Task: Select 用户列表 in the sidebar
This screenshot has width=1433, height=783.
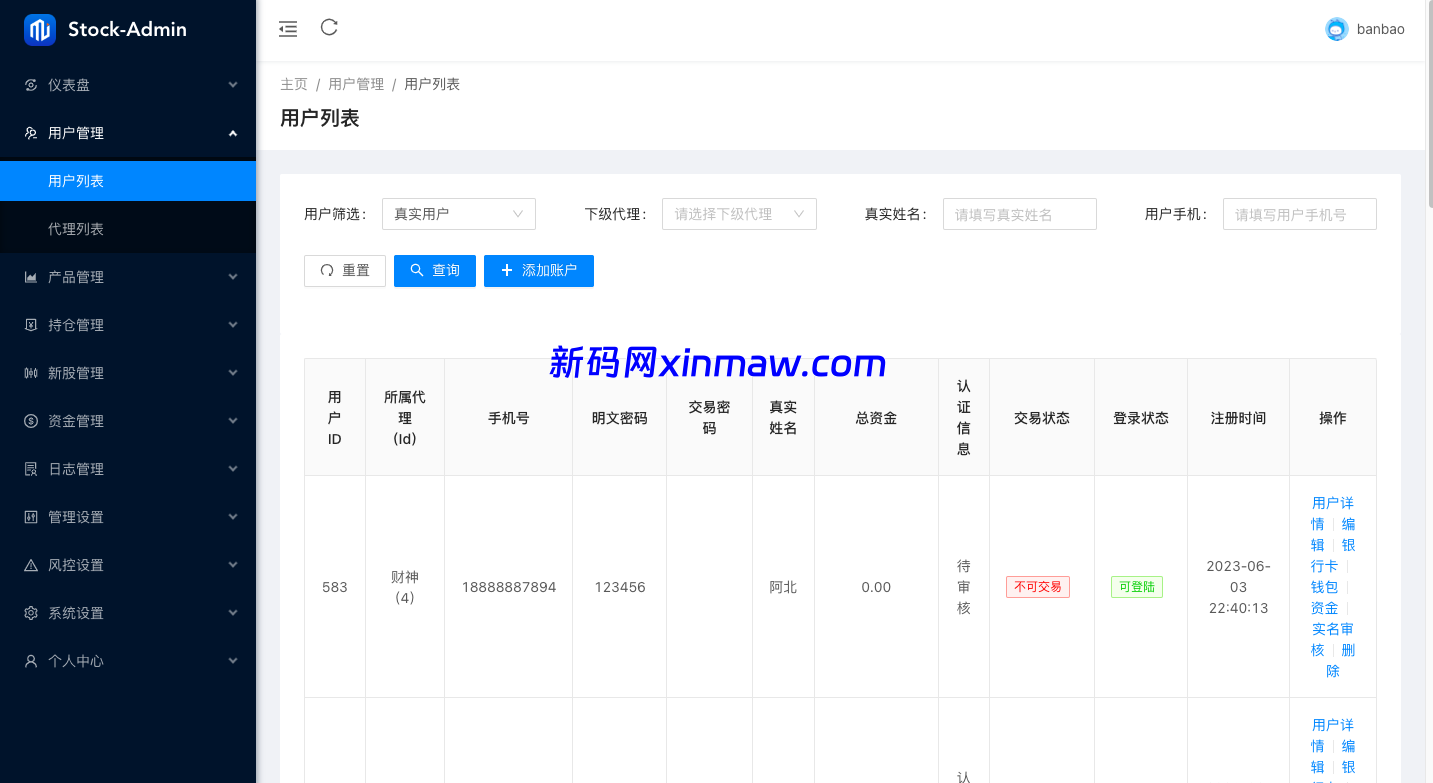Action: 76,181
